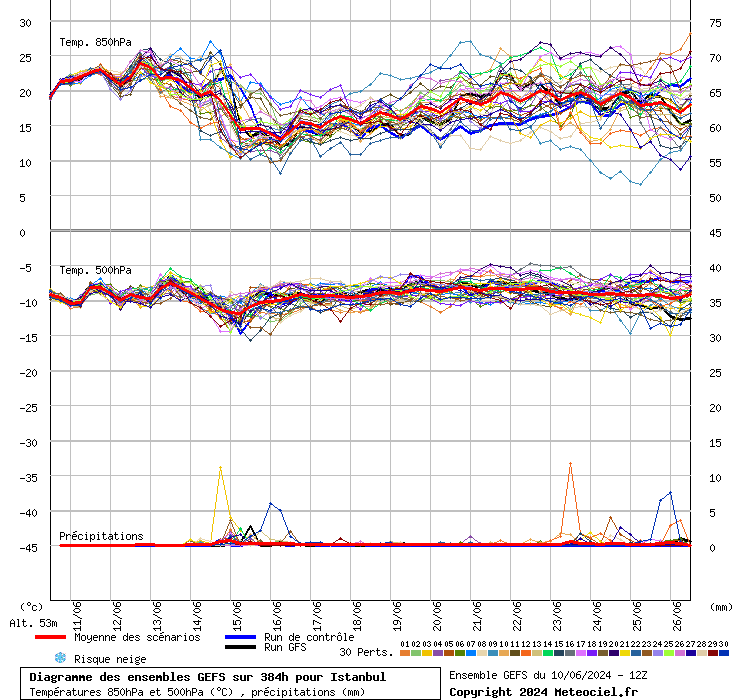
Task: Click the 'Run GFS' legend text
Action: tap(285, 647)
